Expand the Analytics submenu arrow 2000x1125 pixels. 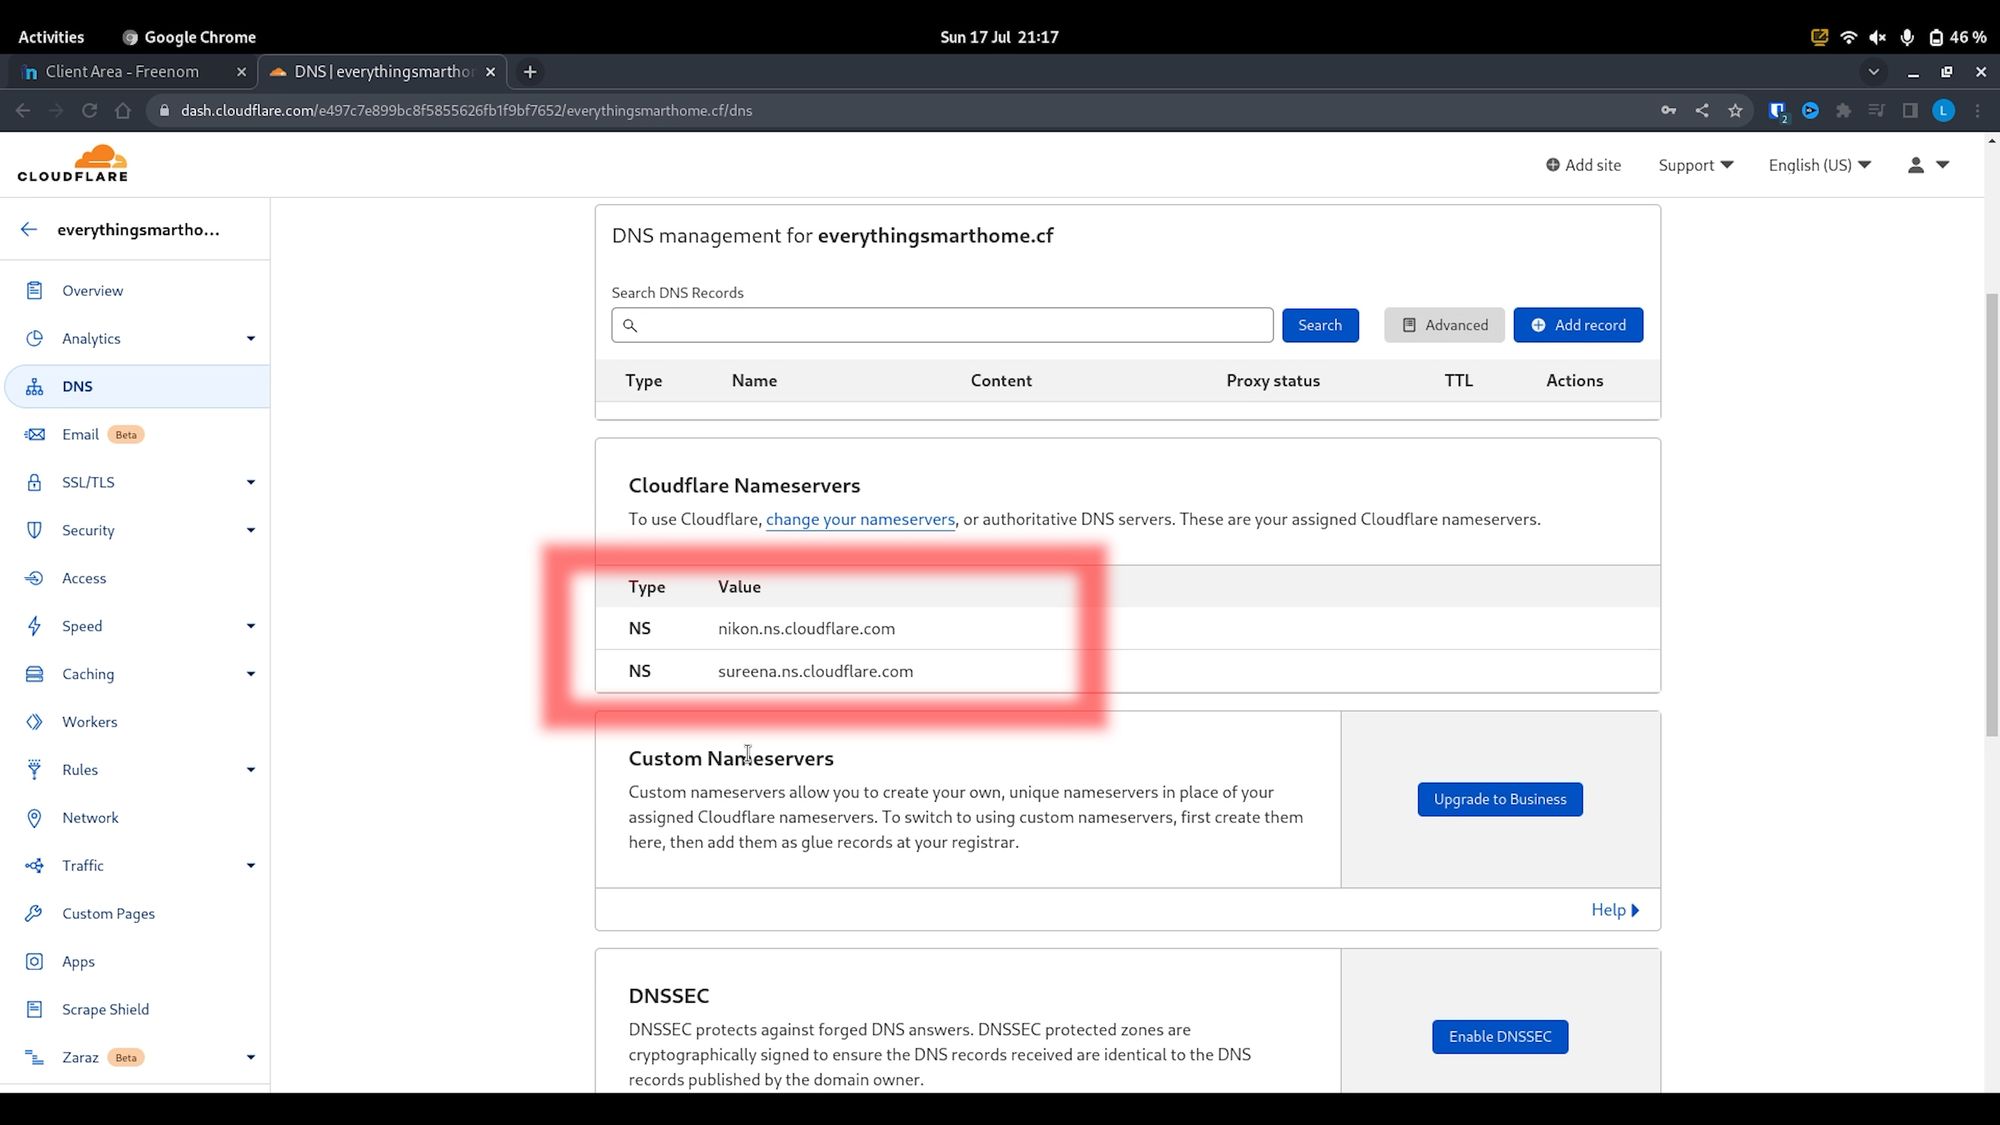click(250, 338)
